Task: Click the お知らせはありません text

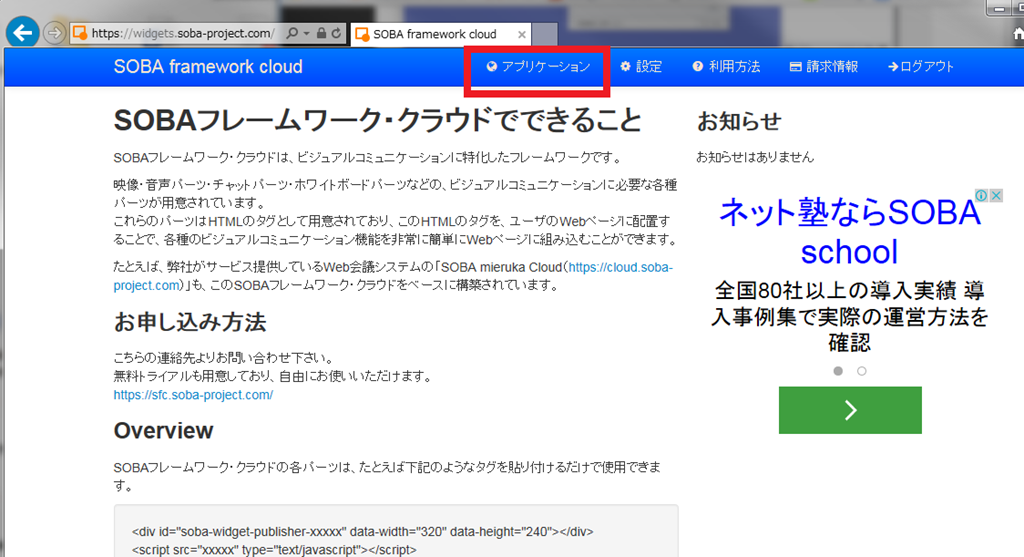Action: [755, 157]
